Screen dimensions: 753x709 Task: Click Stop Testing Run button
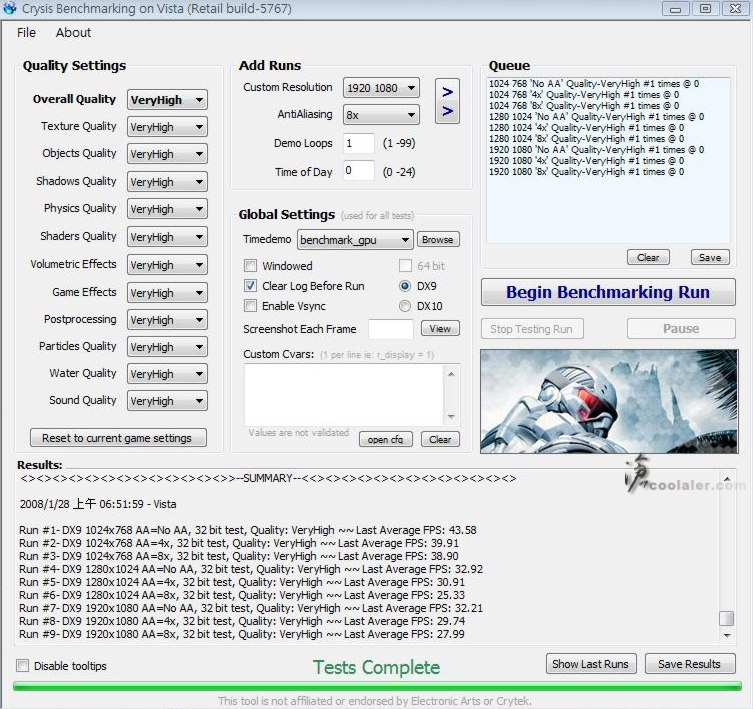coord(532,329)
